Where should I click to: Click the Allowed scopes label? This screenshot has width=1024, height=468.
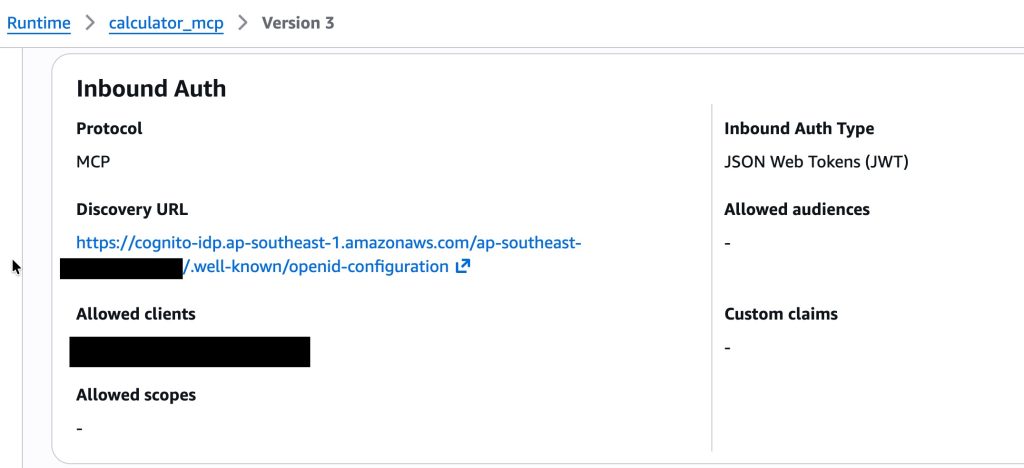(136, 395)
